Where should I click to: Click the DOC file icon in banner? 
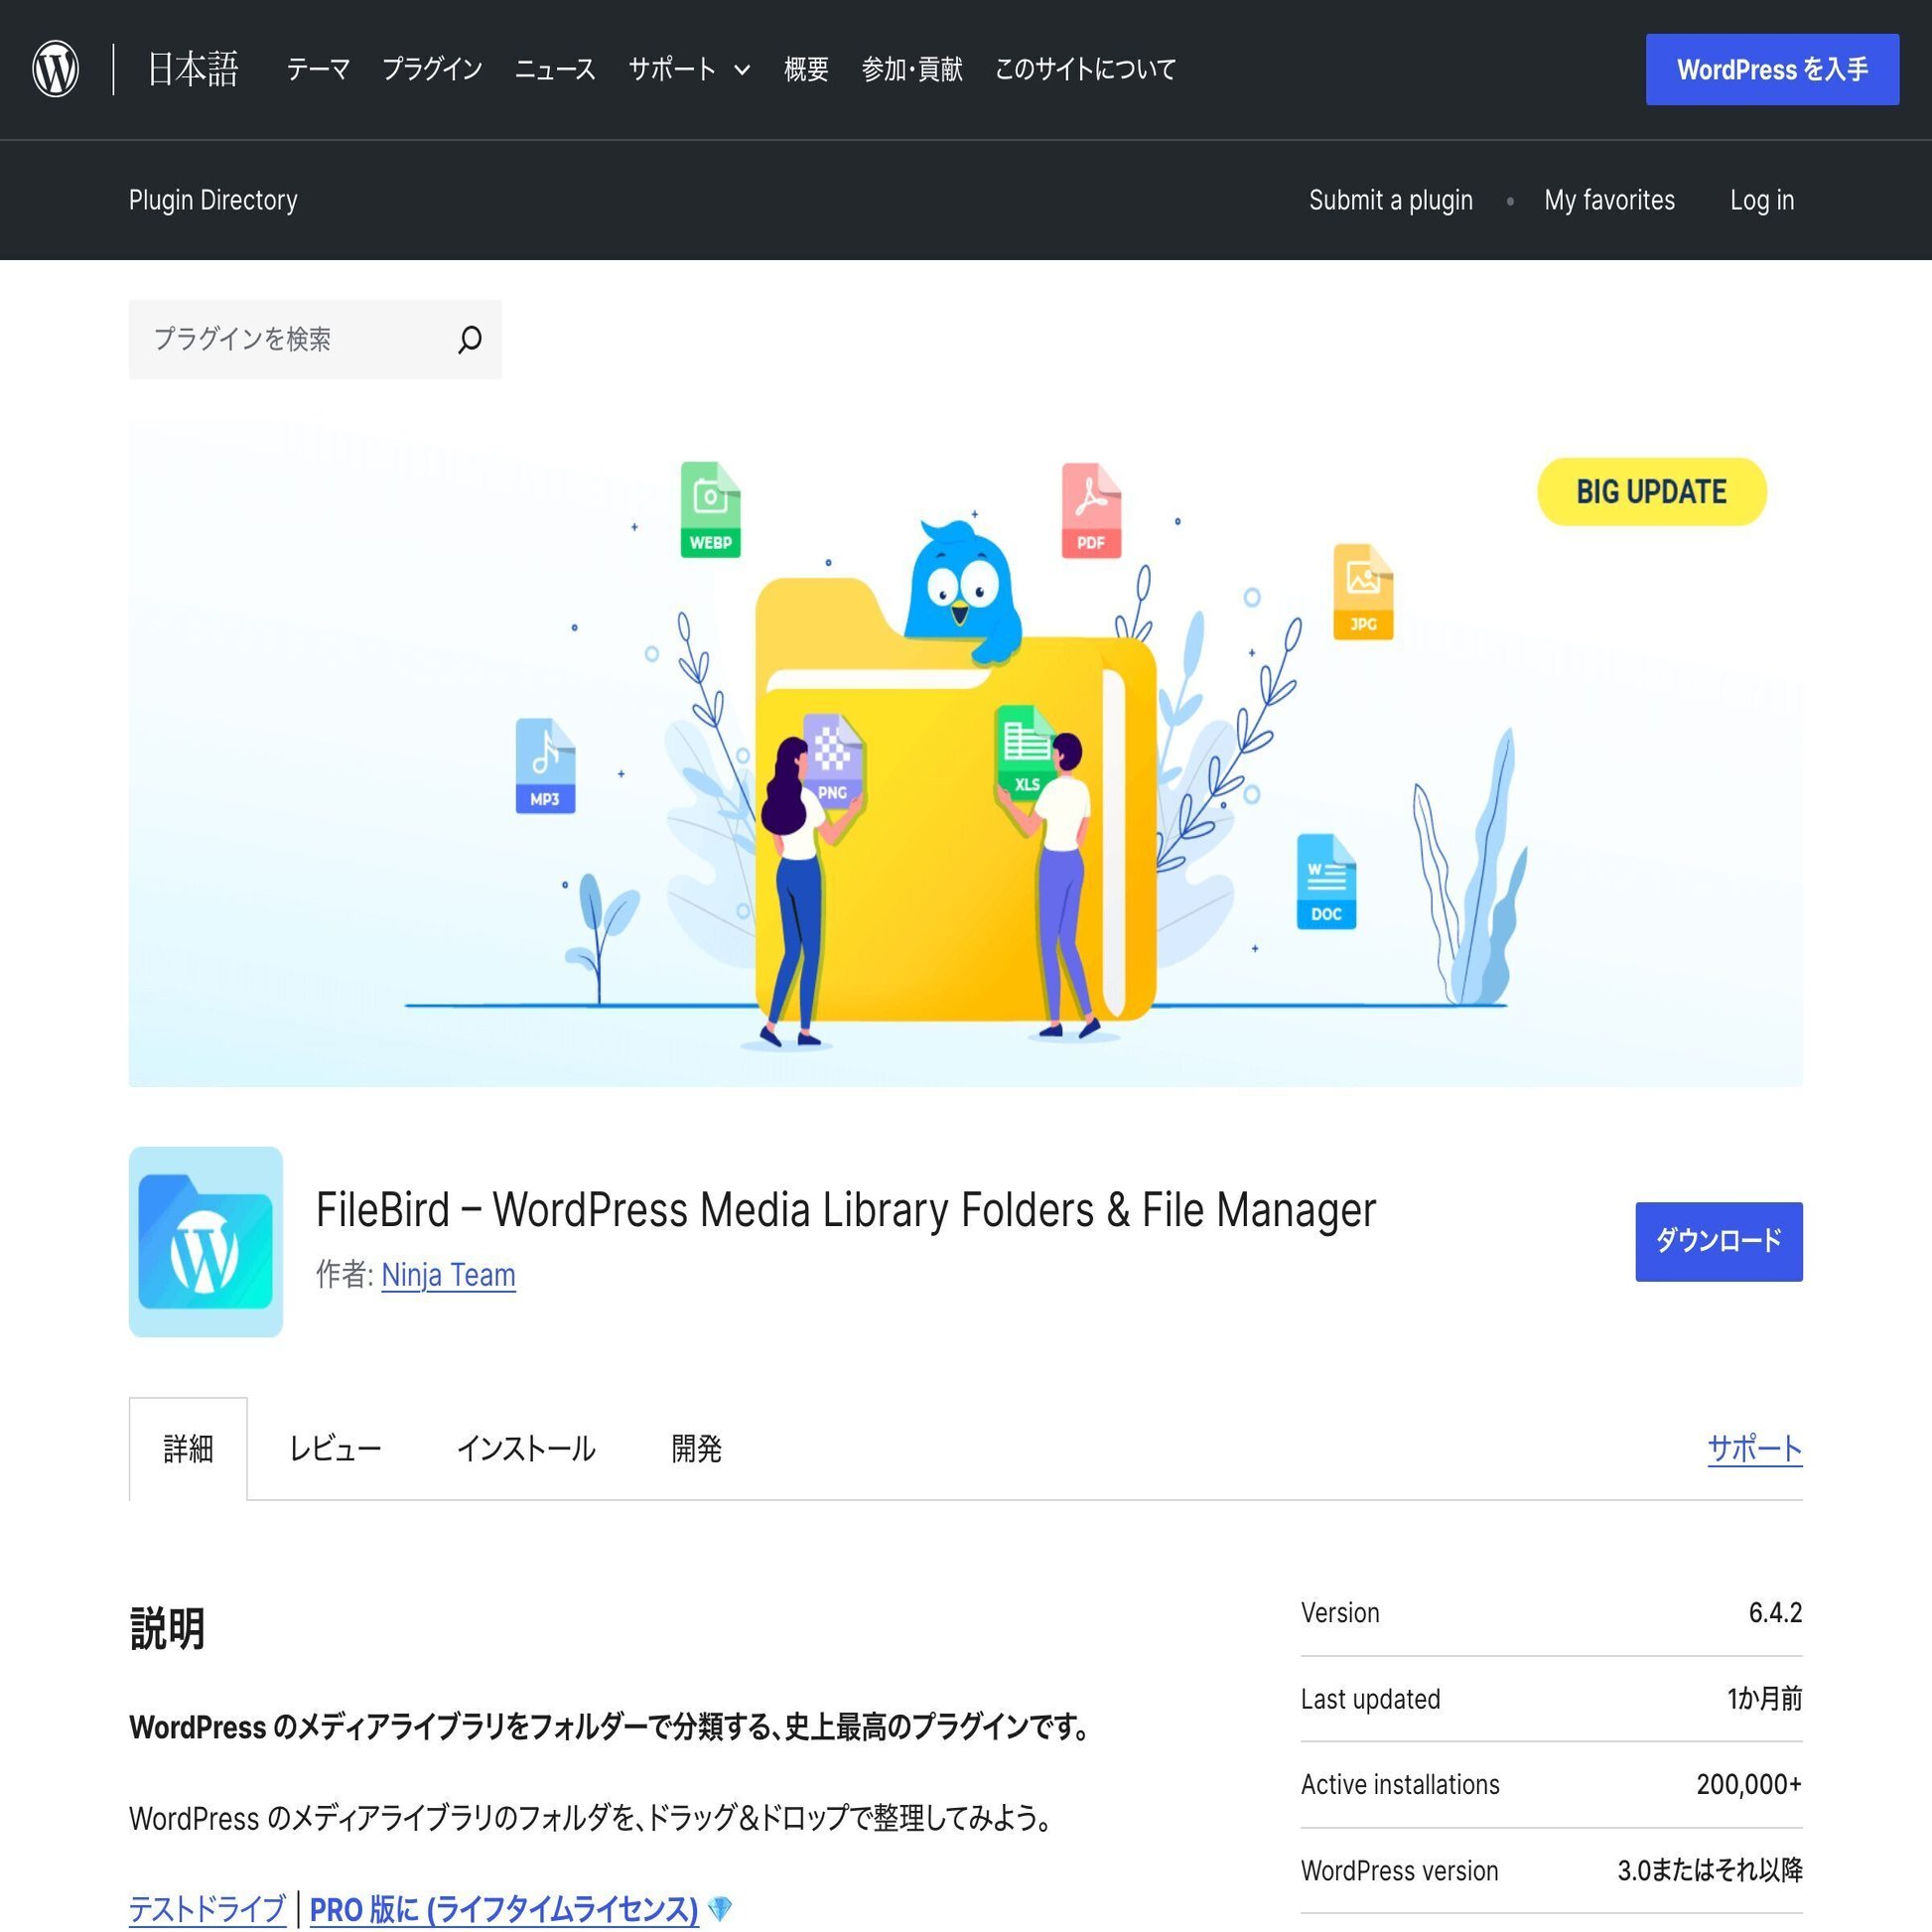click(1326, 882)
